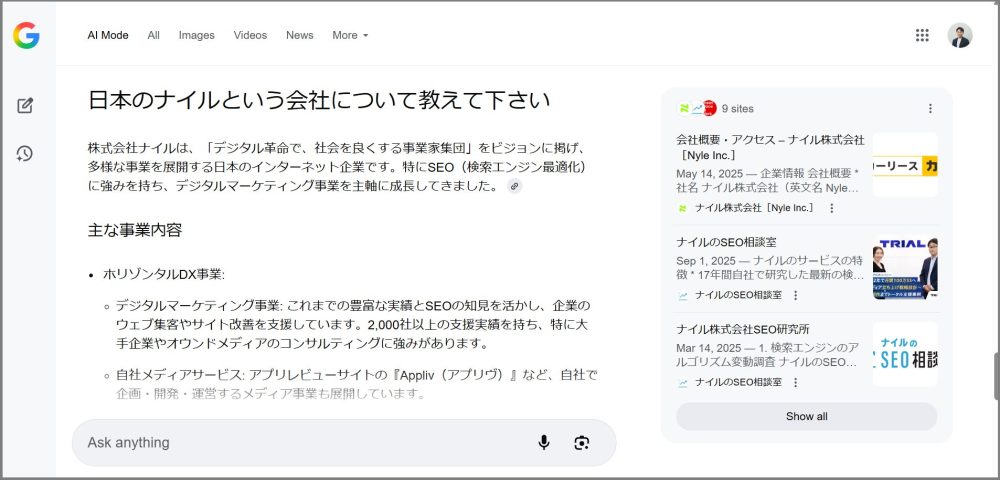
Task: Click the ホリゾンタルDX事業 bullet text
Action: pos(164,275)
